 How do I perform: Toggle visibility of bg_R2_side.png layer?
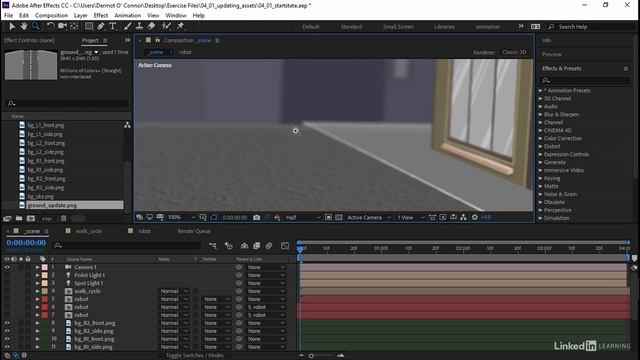[7, 331]
